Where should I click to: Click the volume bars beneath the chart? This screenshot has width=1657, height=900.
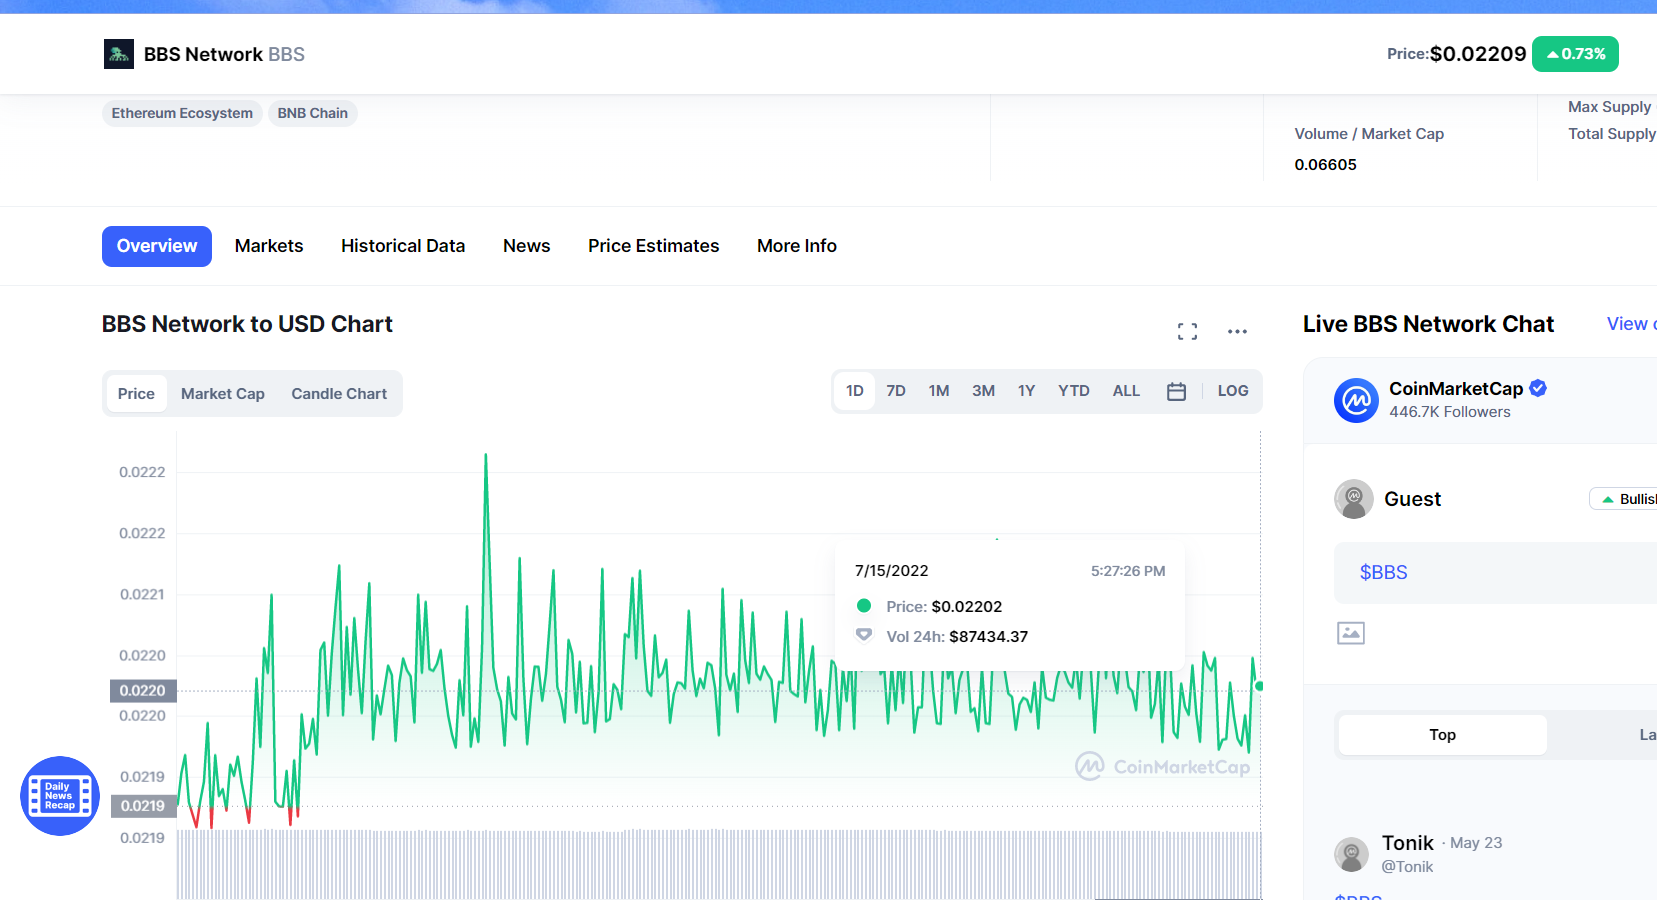pos(719,865)
